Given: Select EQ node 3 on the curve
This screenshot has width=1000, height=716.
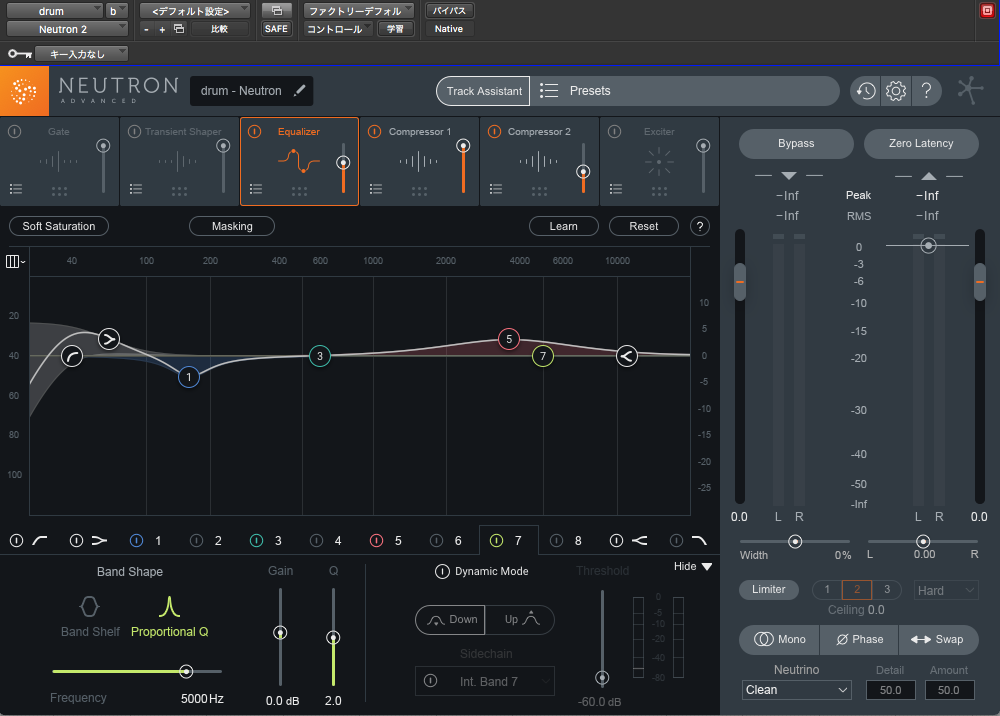Looking at the screenshot, I should click(x=320, y=356).
